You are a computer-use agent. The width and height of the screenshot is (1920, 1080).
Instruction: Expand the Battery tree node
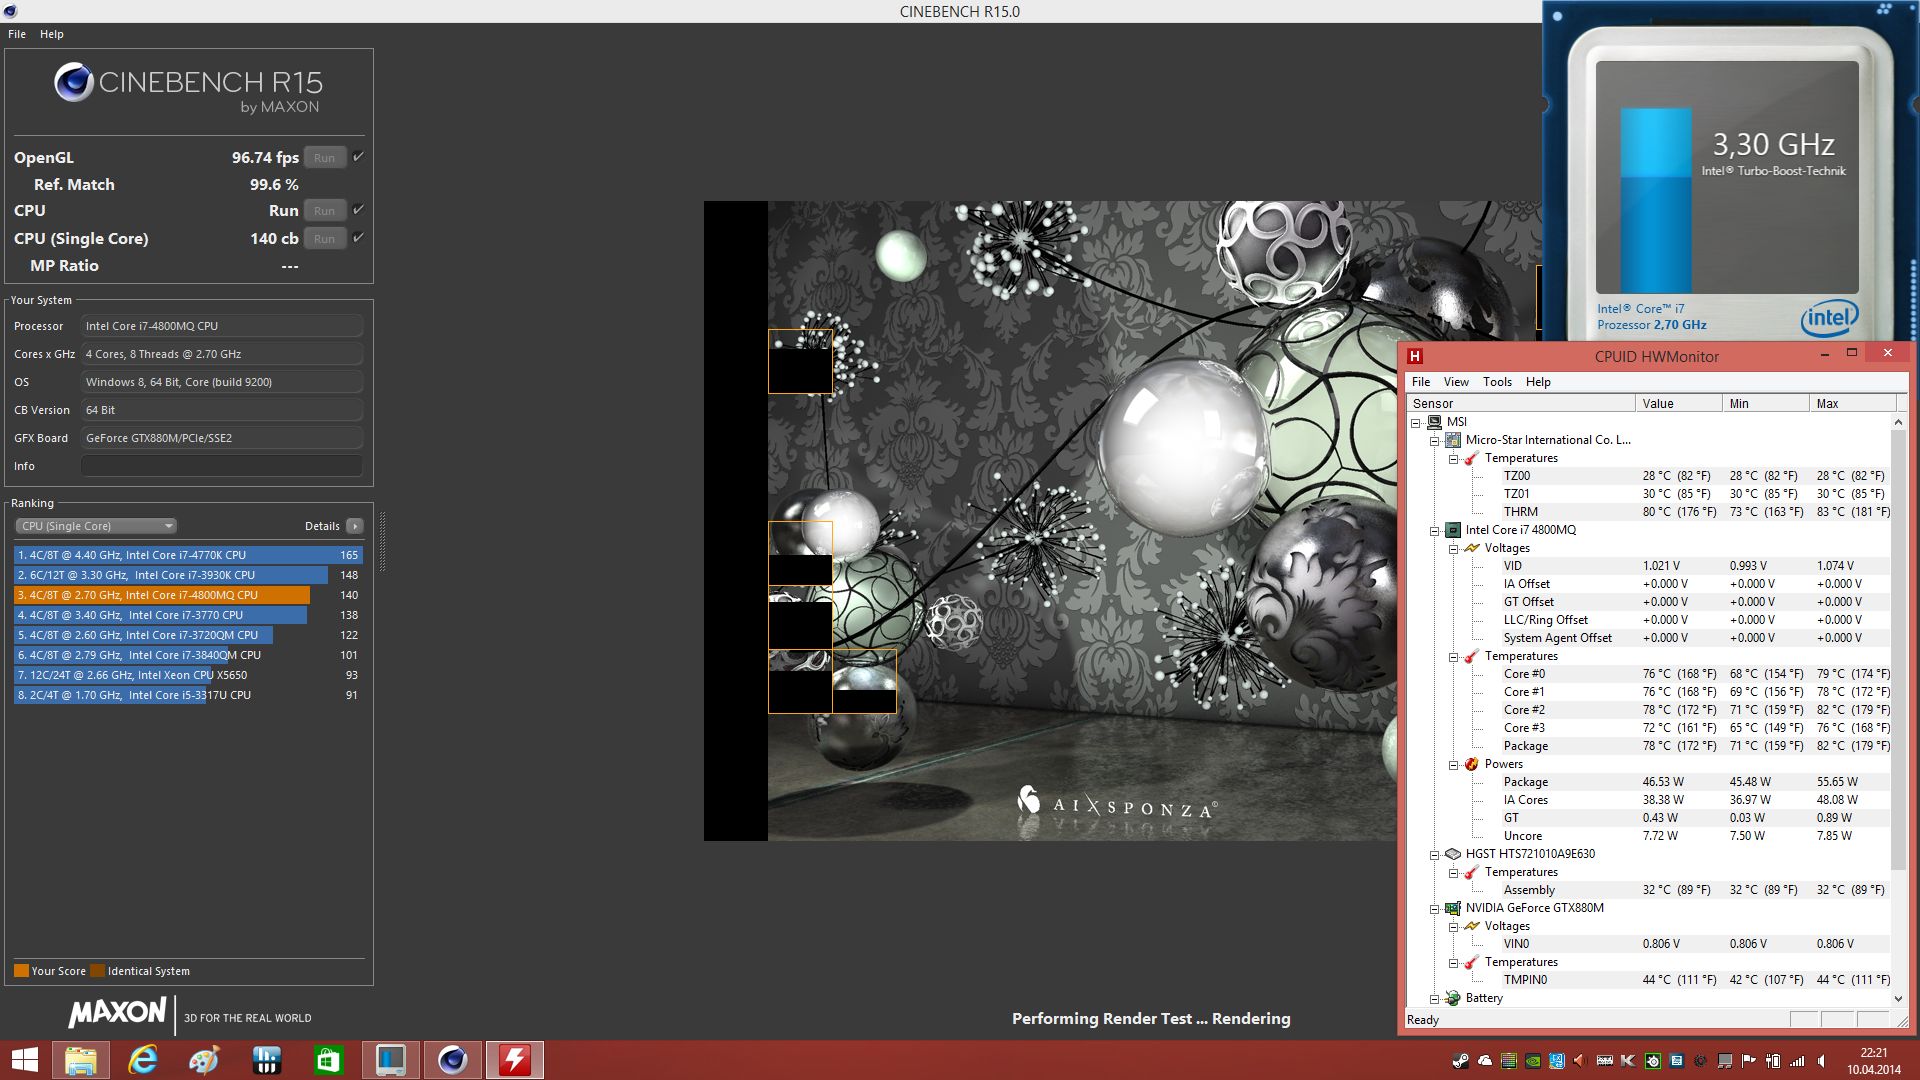1434,999
